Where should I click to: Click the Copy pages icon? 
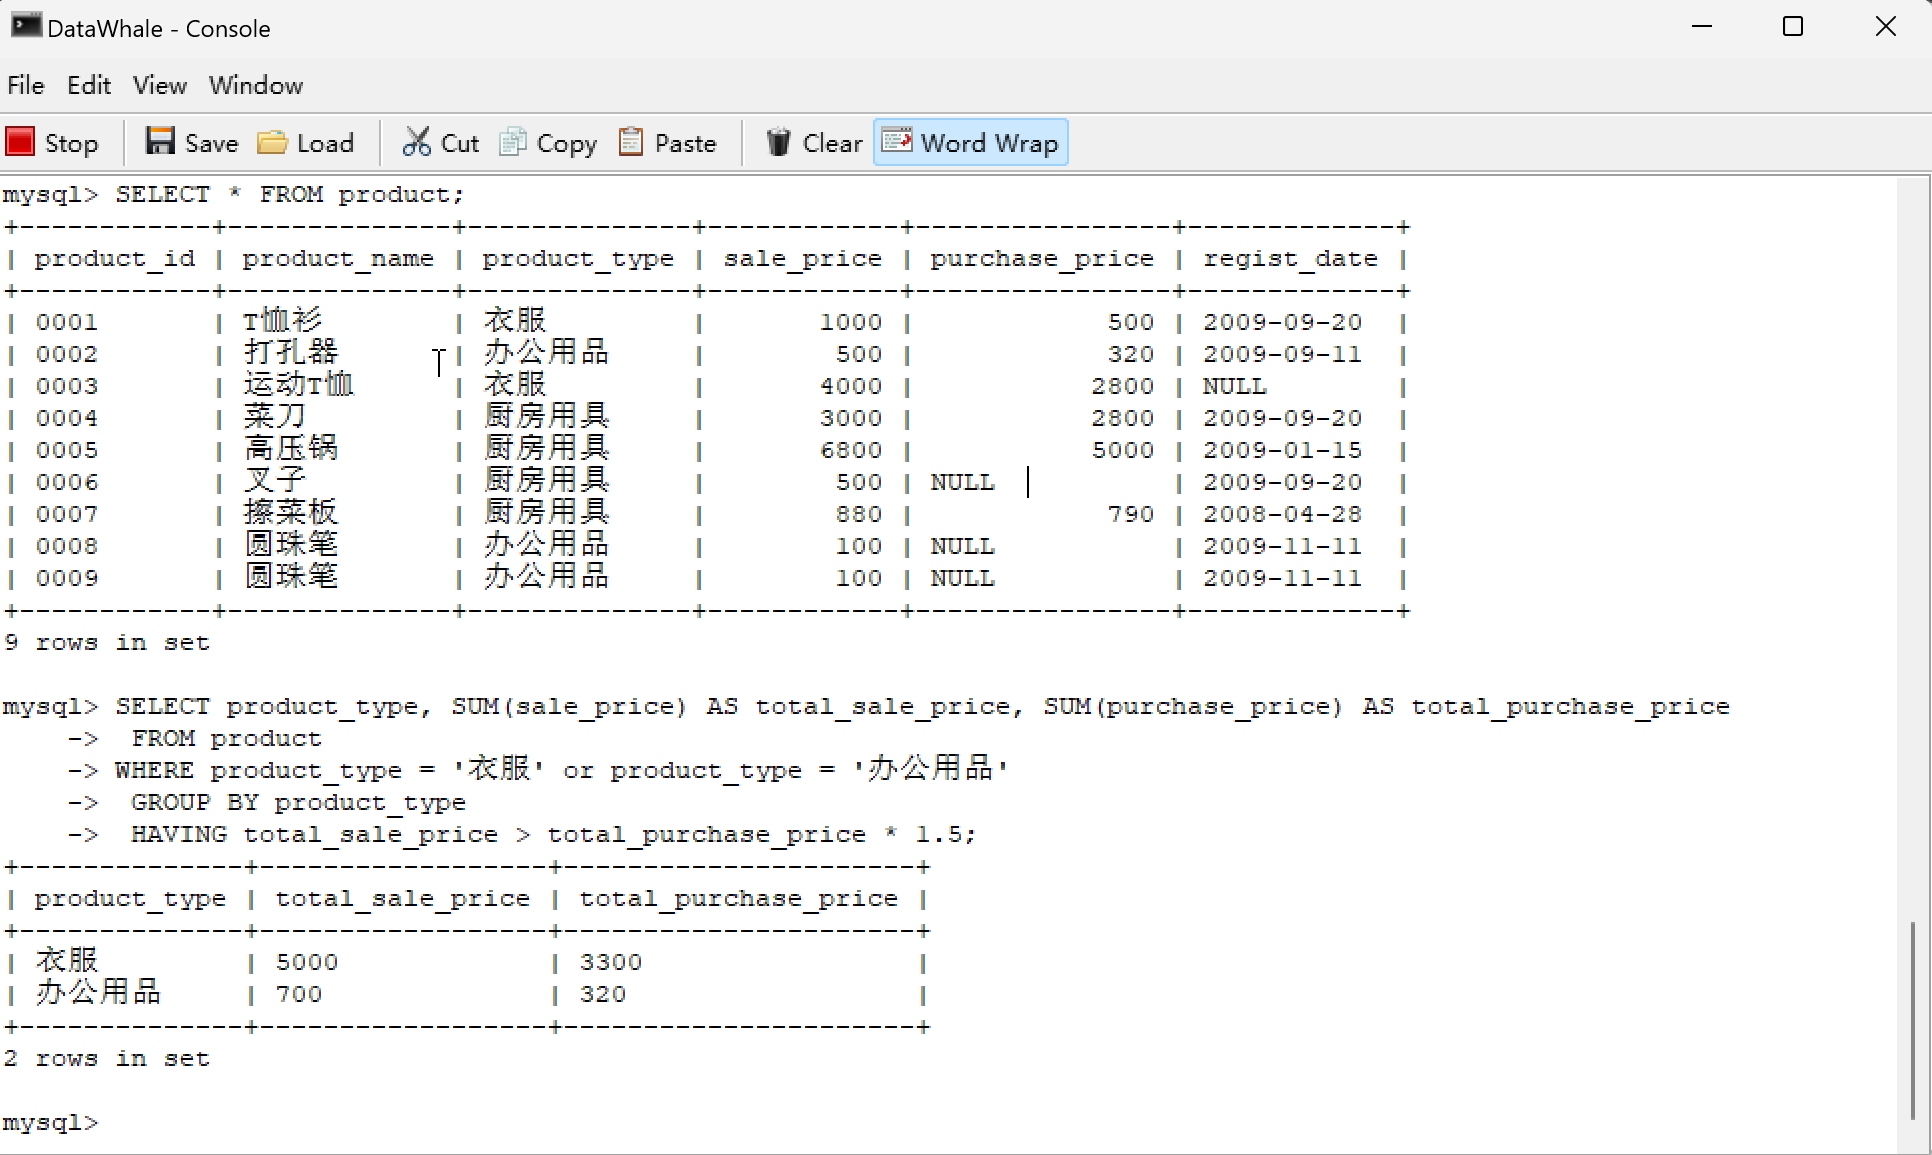(x=513, y=142)
